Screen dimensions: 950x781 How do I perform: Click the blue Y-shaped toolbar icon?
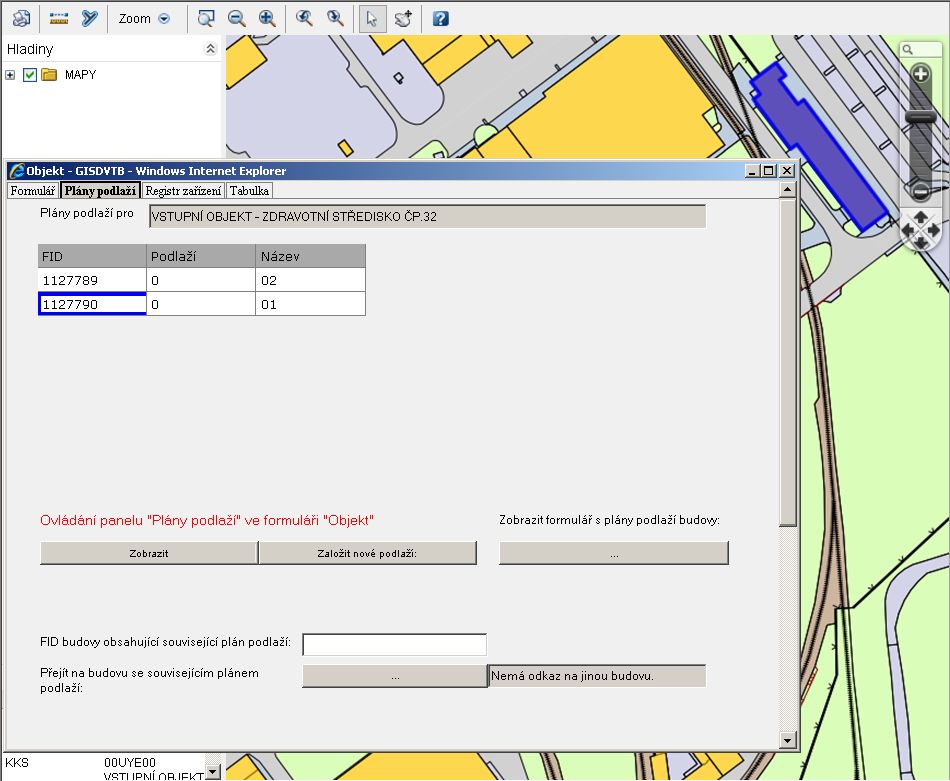coord(90,19)
